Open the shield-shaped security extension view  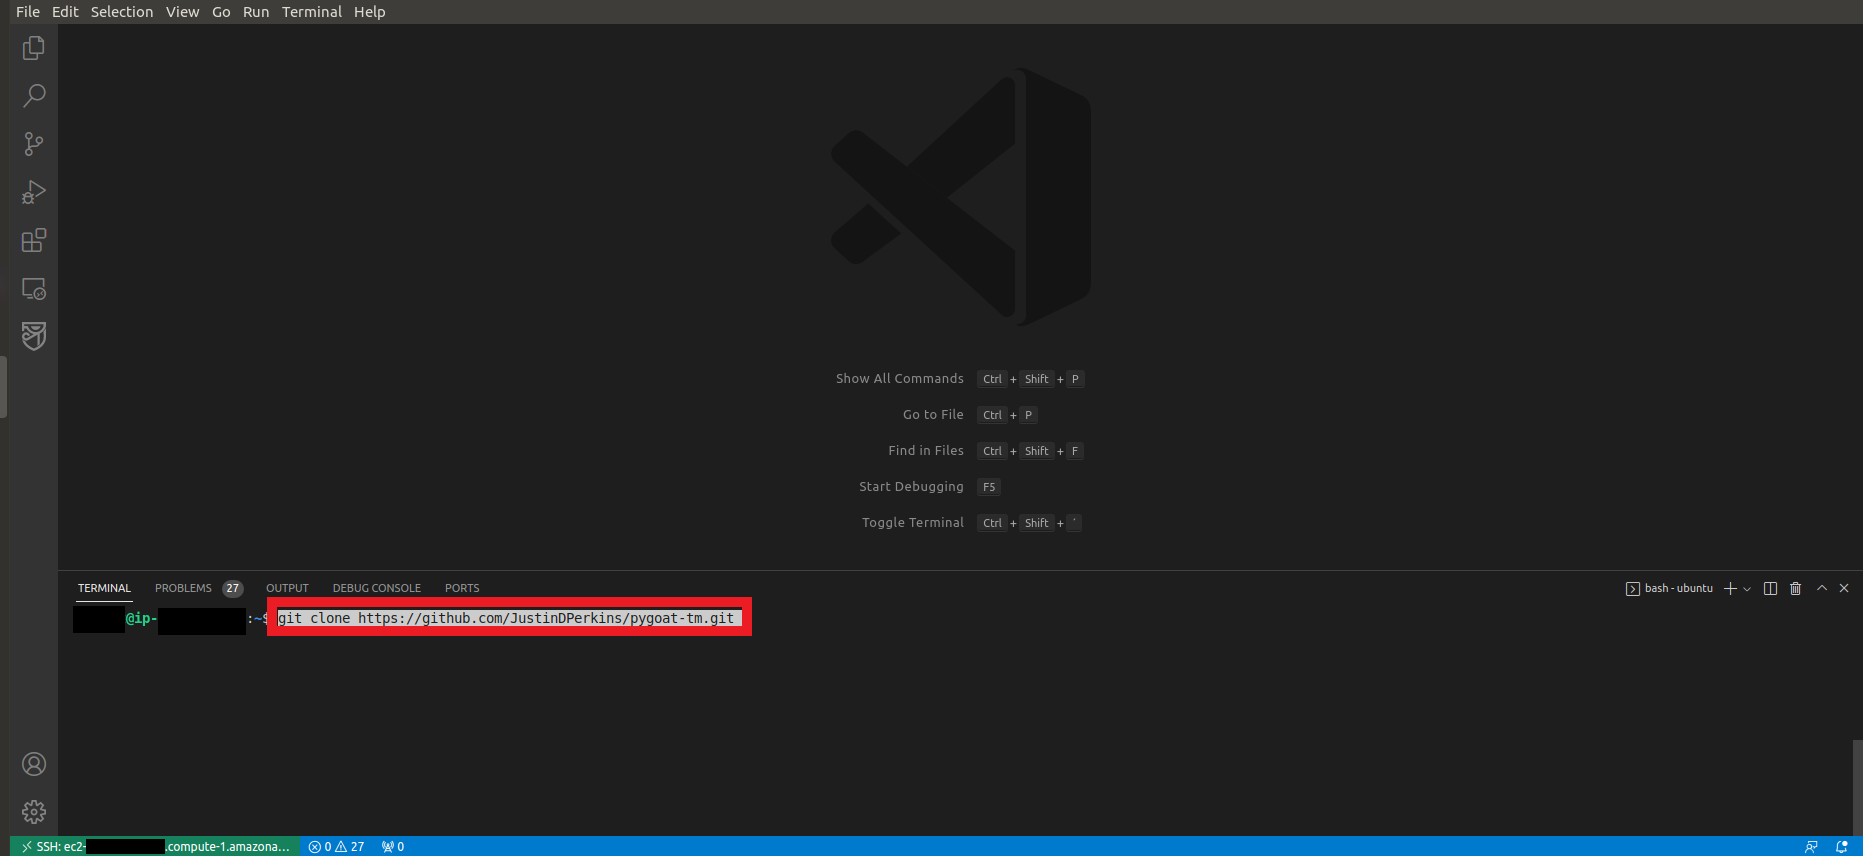(34, 336)
